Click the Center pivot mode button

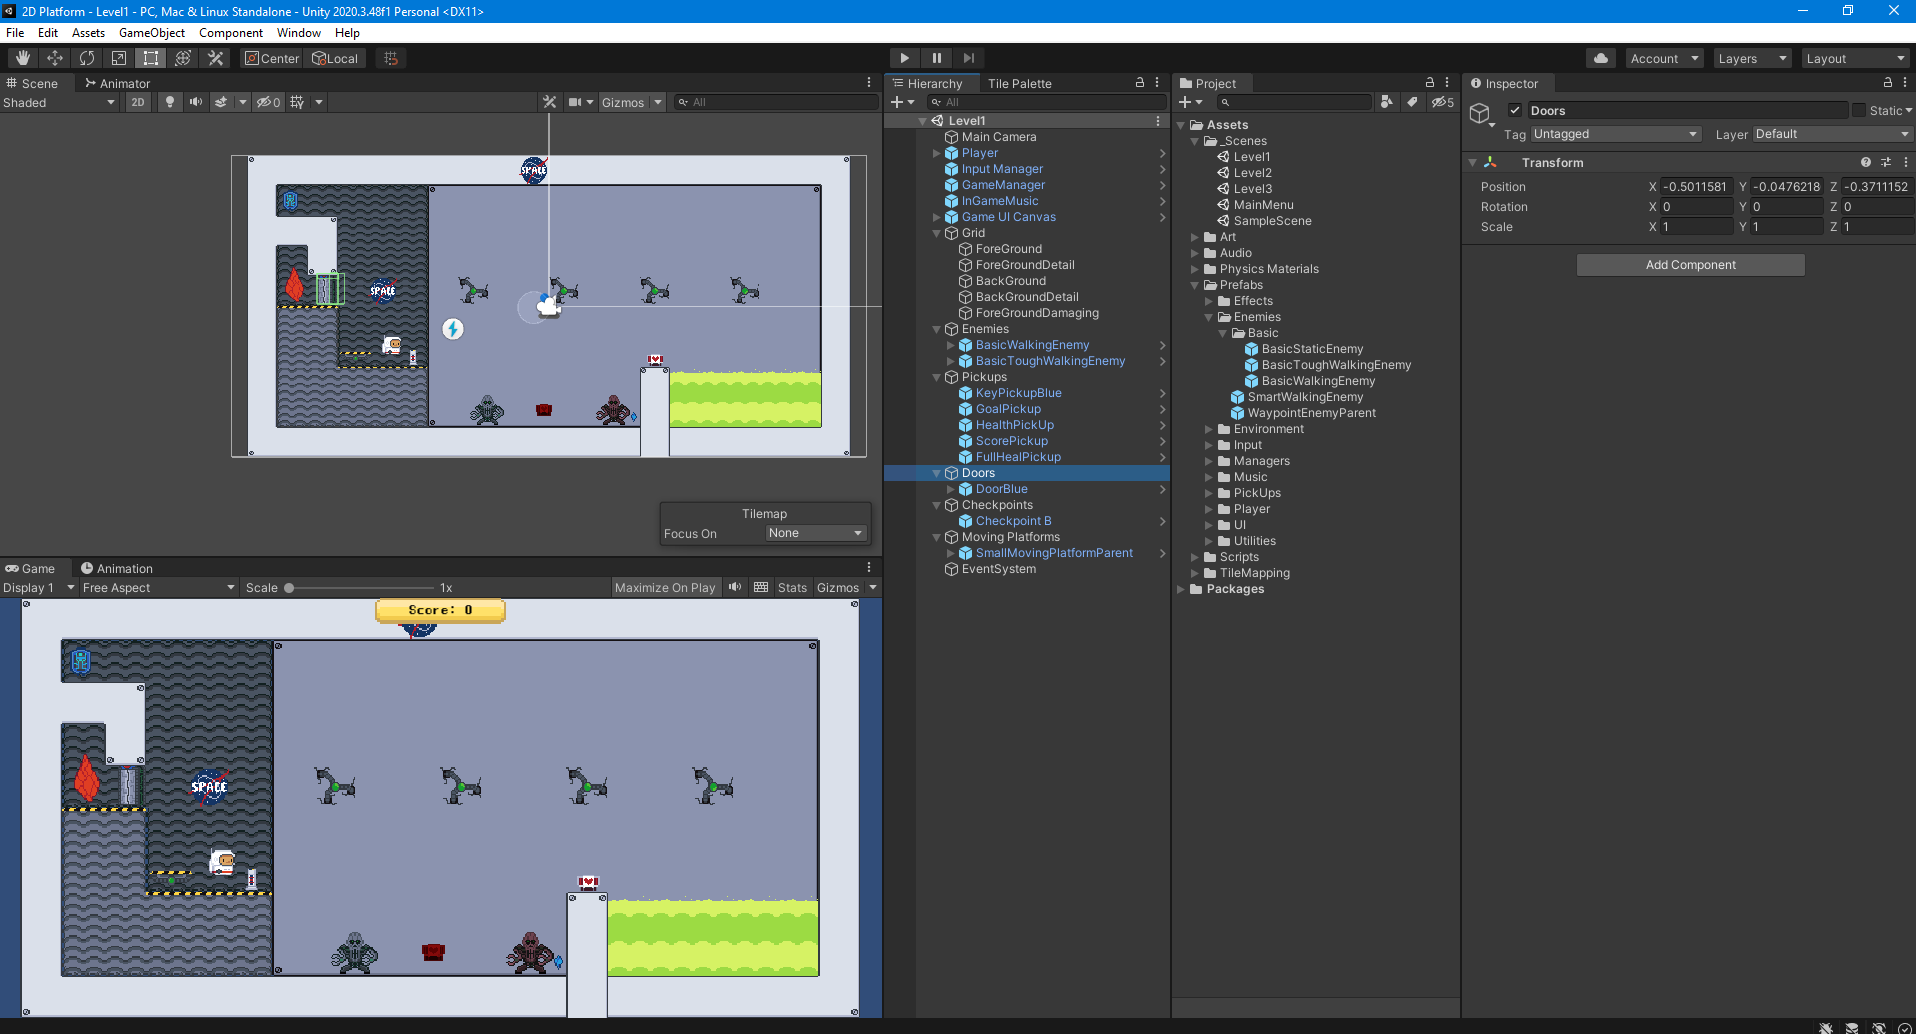click(x=272, y=58)
